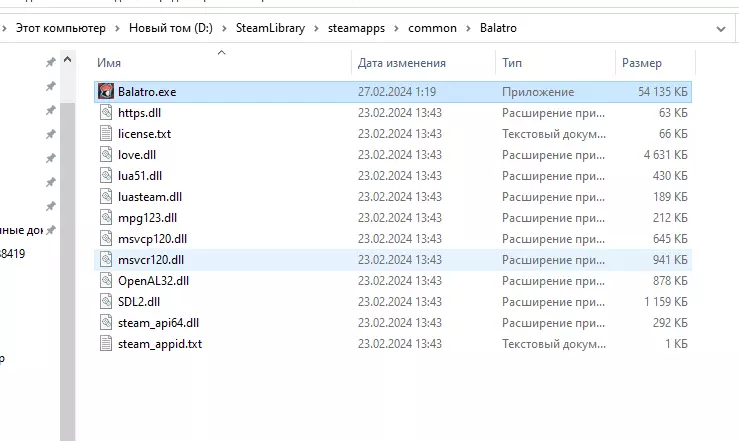Select the msvcp120.dll file name
This screenshot has height=441, width=739.
pyautogui.click(x=152, y=238)
